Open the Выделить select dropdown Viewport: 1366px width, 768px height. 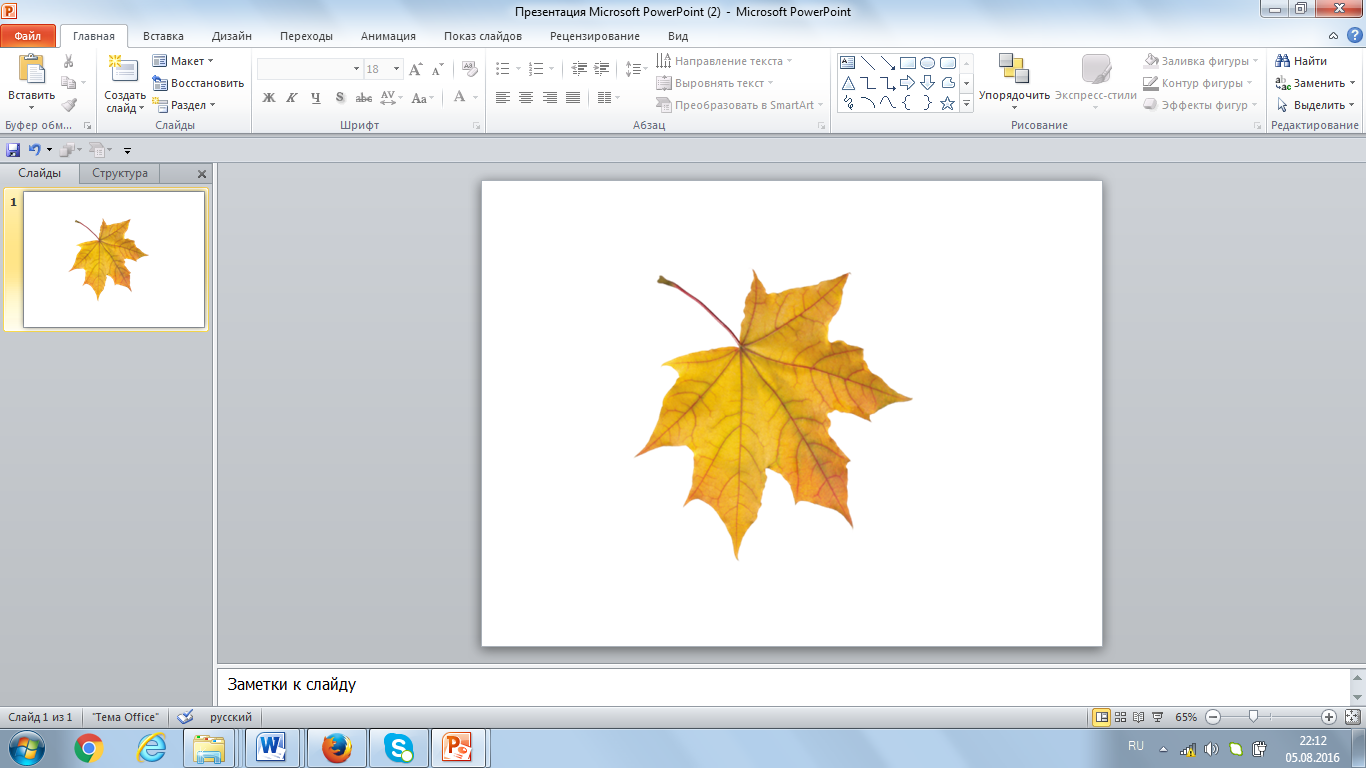(1316, 105)
